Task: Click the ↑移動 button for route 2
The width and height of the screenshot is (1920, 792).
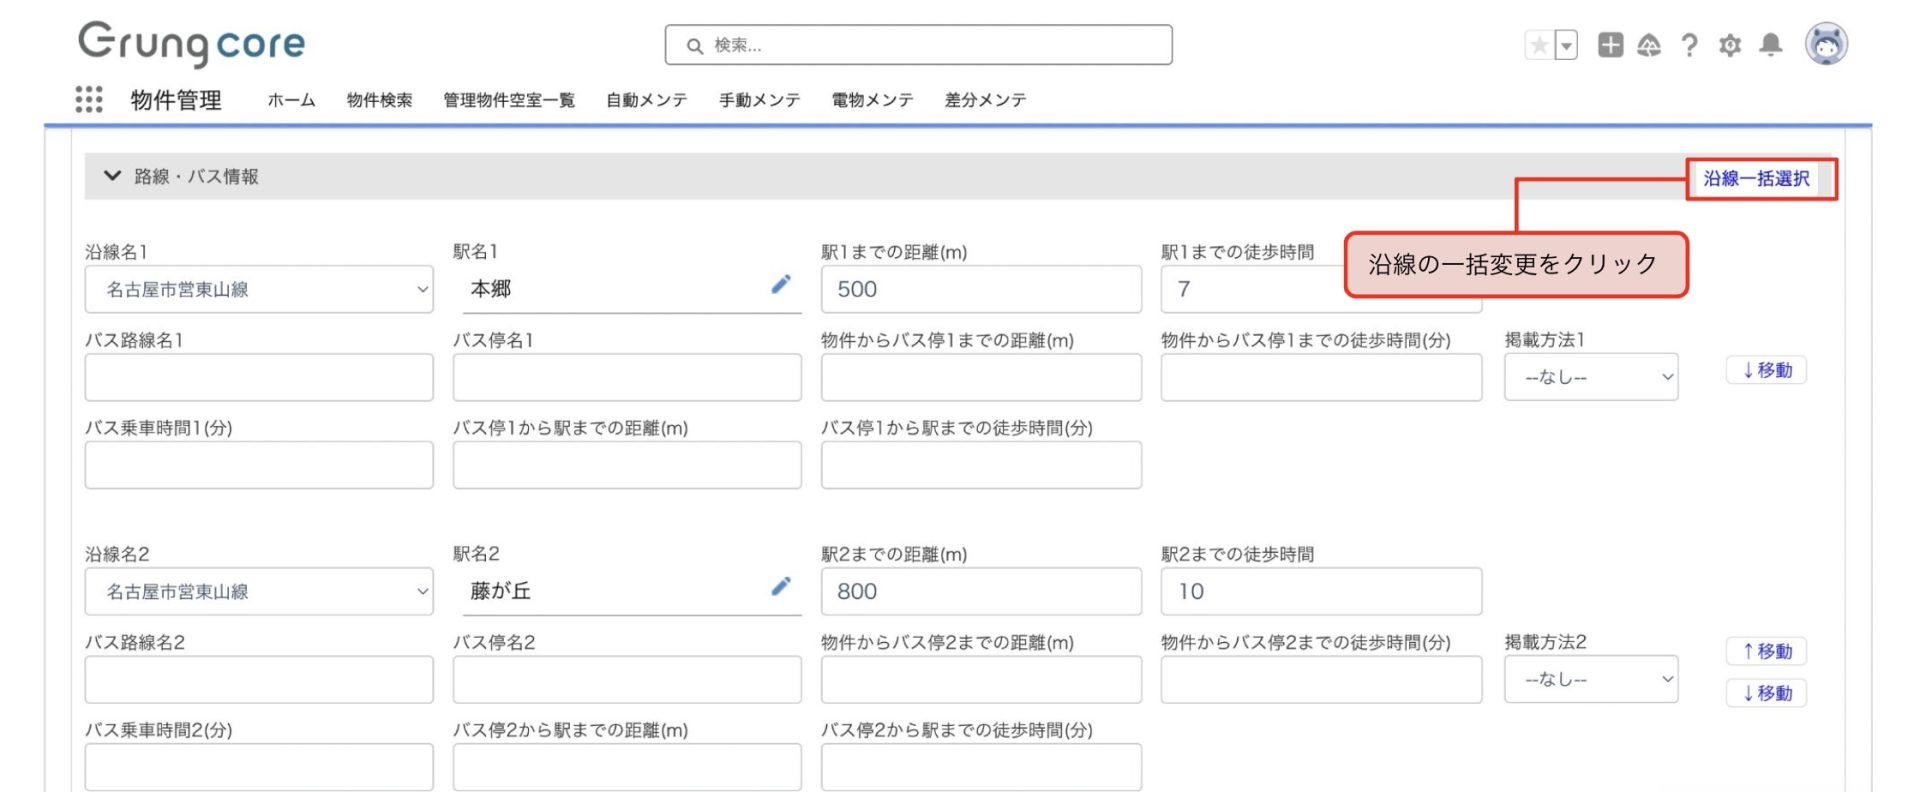Action: (1766, 651)
